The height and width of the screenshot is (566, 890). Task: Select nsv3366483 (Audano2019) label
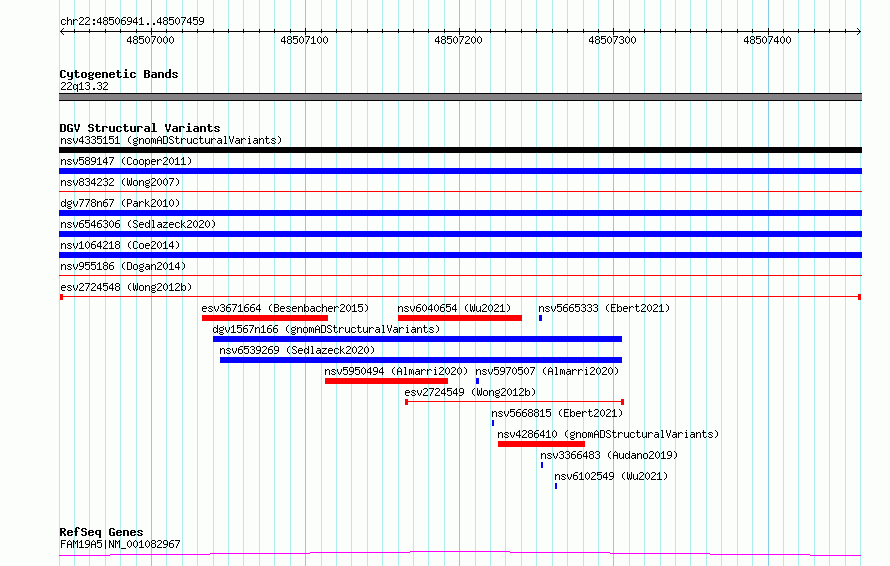pyautogui.click(x=608, y=455)
